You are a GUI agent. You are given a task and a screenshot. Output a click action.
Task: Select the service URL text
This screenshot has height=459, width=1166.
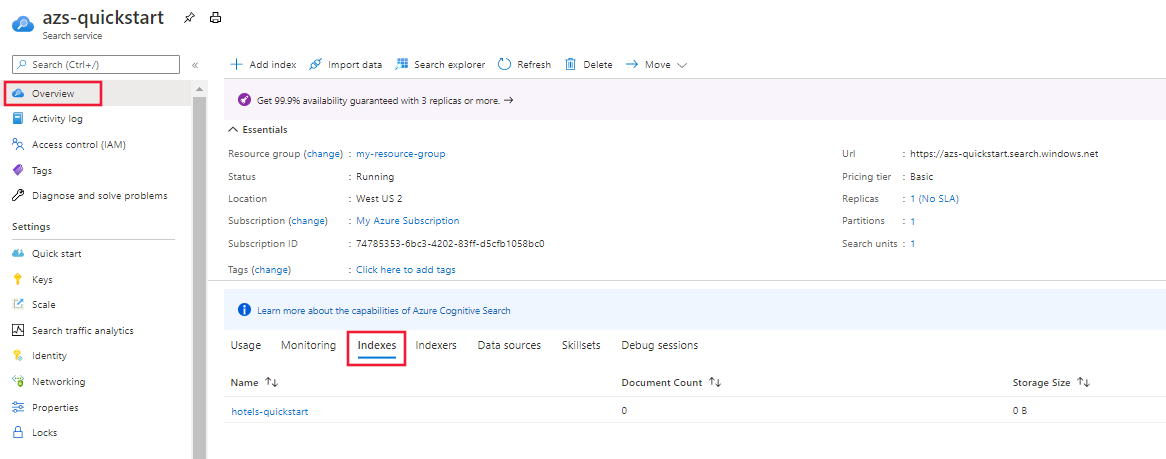click(1004, 154)
